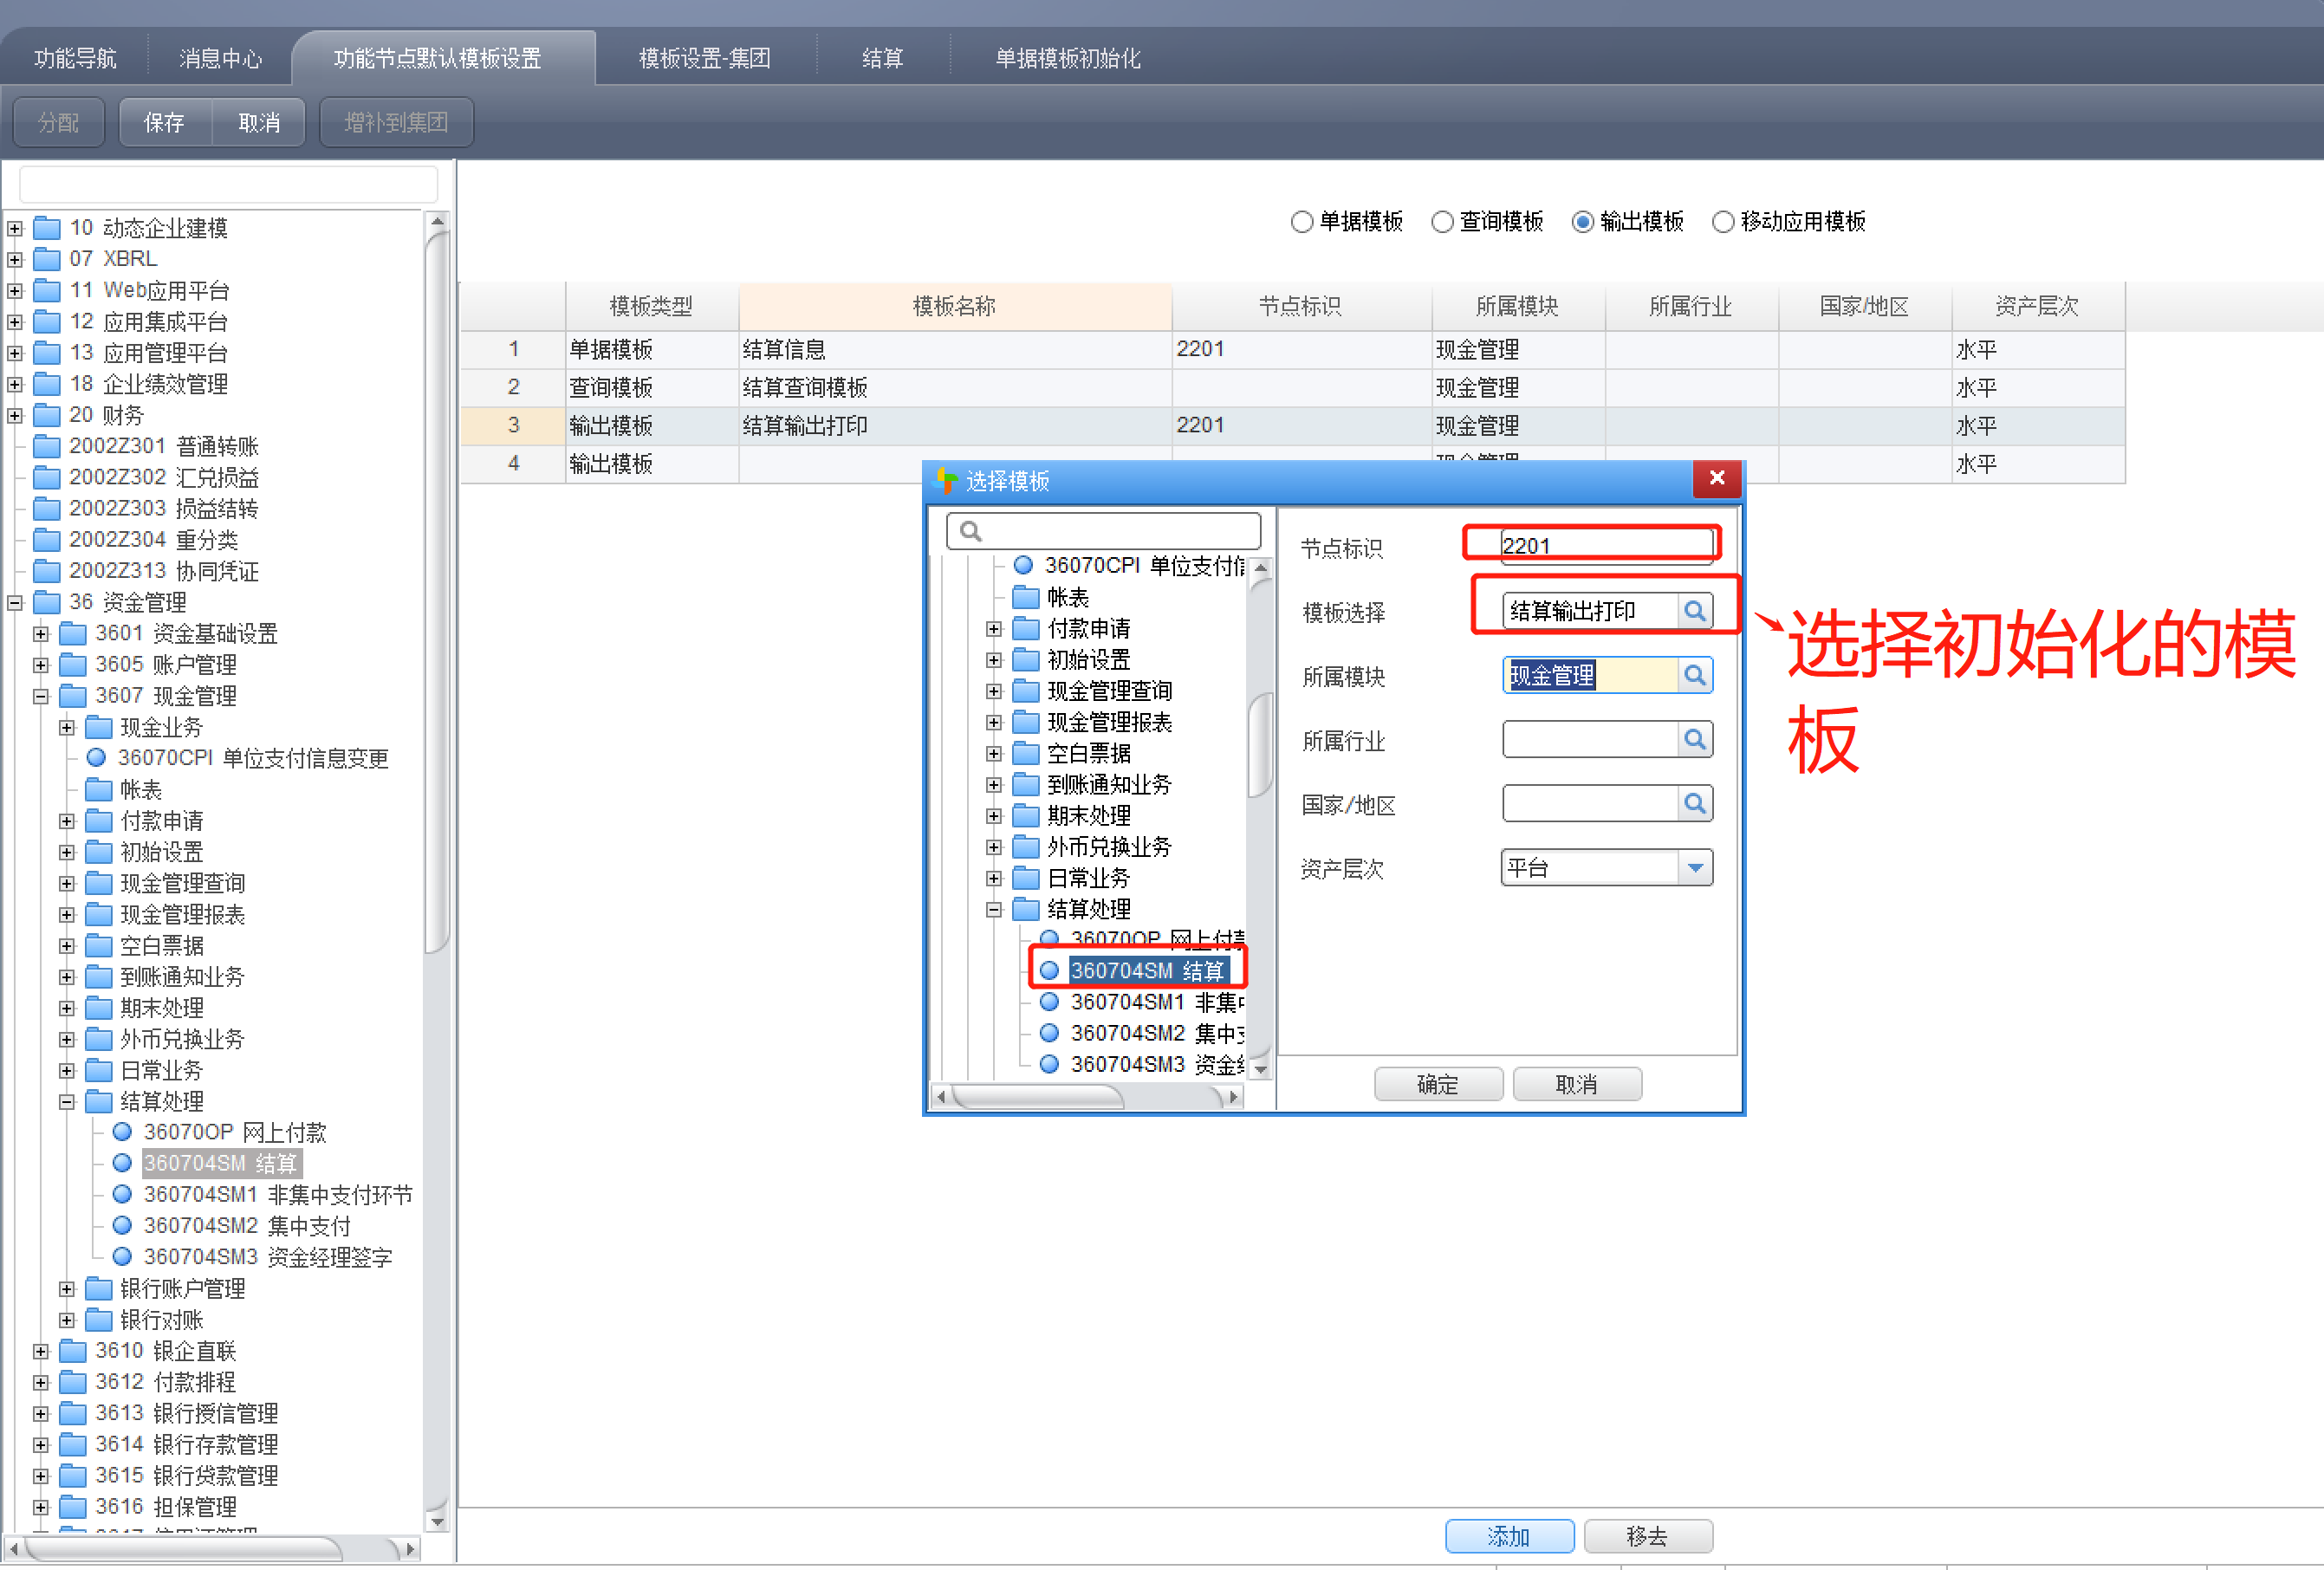
Task: Click the 分配 toolbar button
Action: click(x=58, y=122)
